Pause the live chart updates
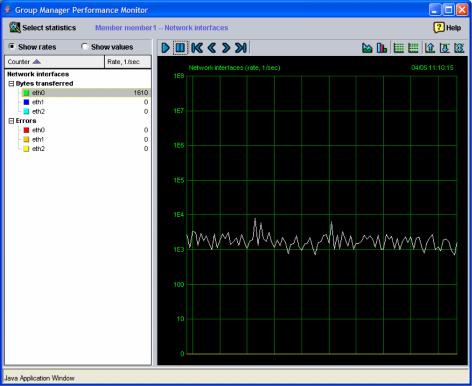This screenshot has height=386, width=472. 180,48
